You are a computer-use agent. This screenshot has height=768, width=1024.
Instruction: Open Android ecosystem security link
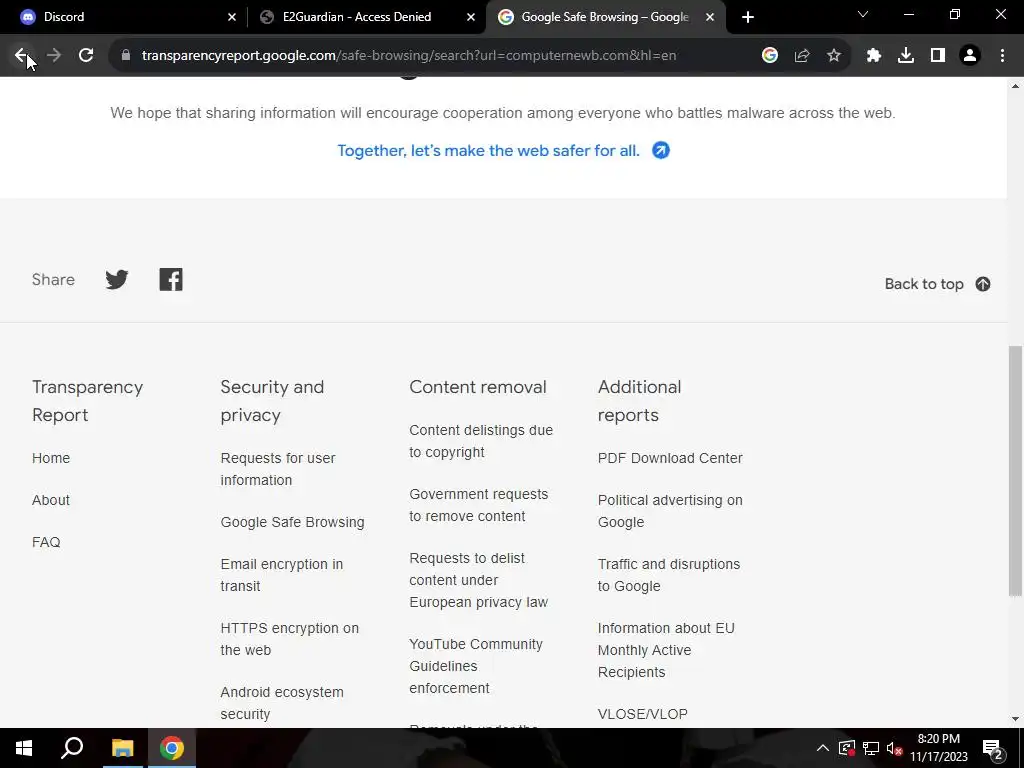[x=281, y=703]
